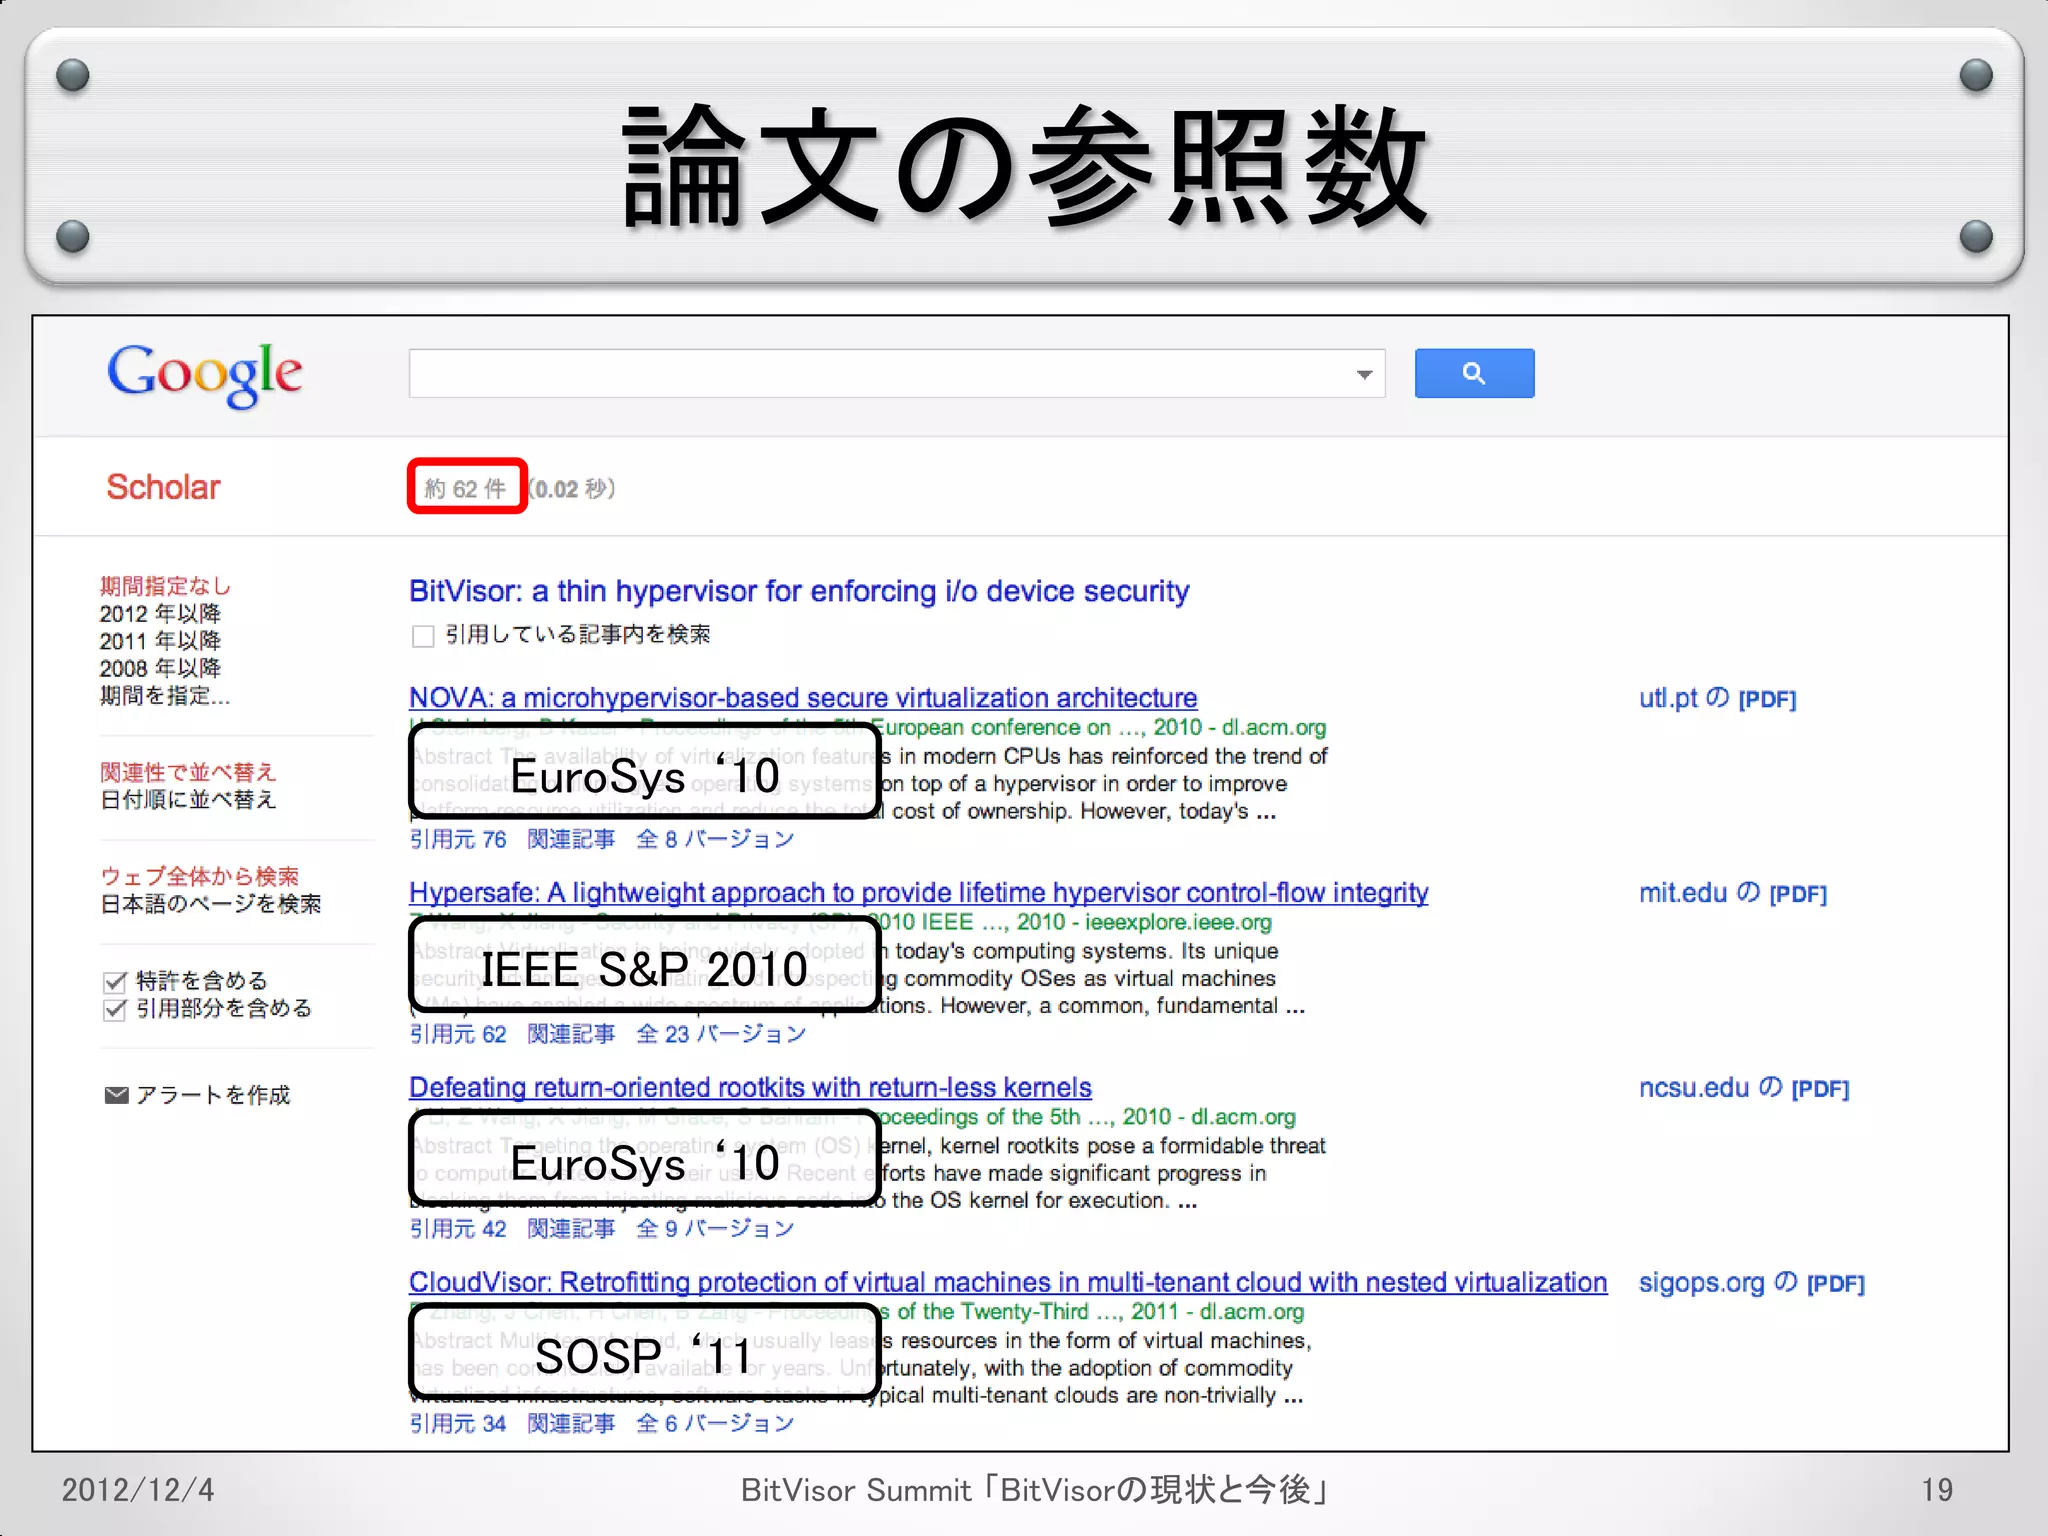The height and width of the screenshot is (1536, 2048).
Task: Open utl.pt PDF link
Action: pyautogui.click(x=1717, y=698)
